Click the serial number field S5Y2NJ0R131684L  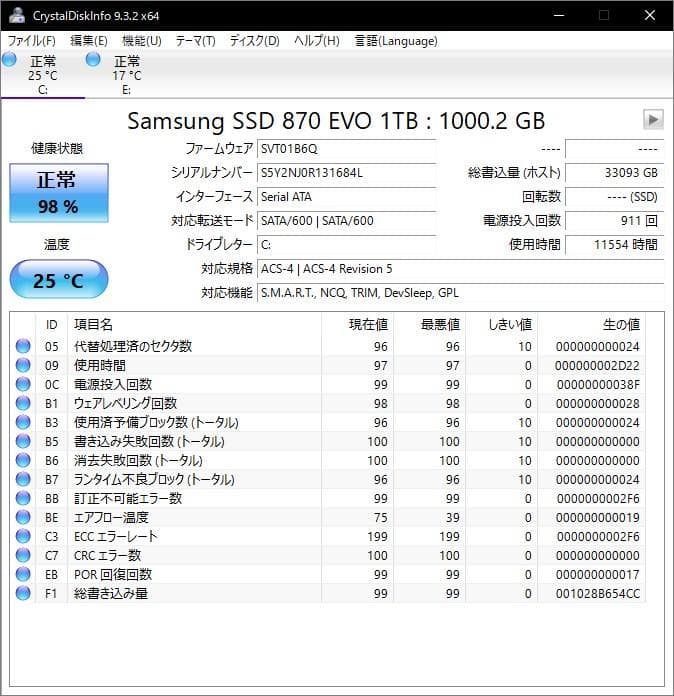pos(346,173)
